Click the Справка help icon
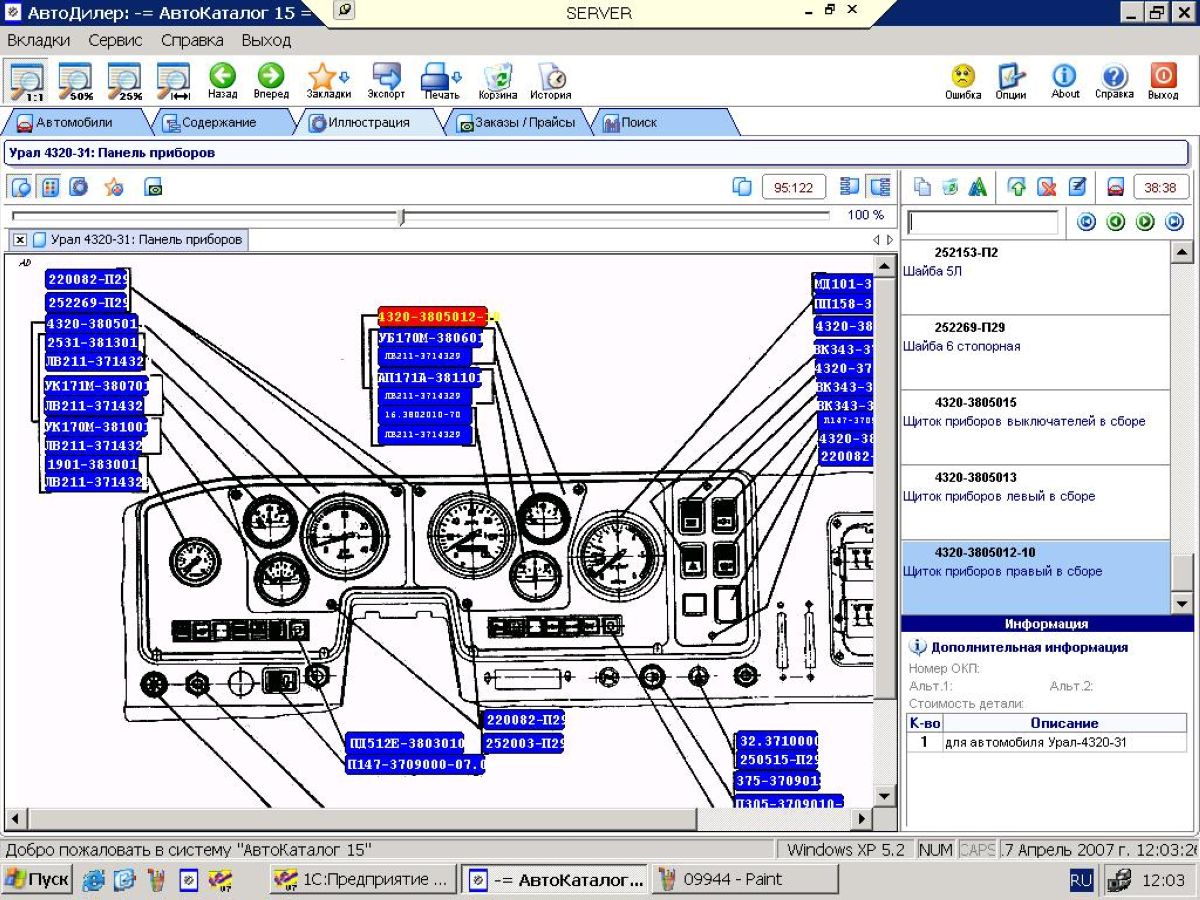 pos(1114,80)
